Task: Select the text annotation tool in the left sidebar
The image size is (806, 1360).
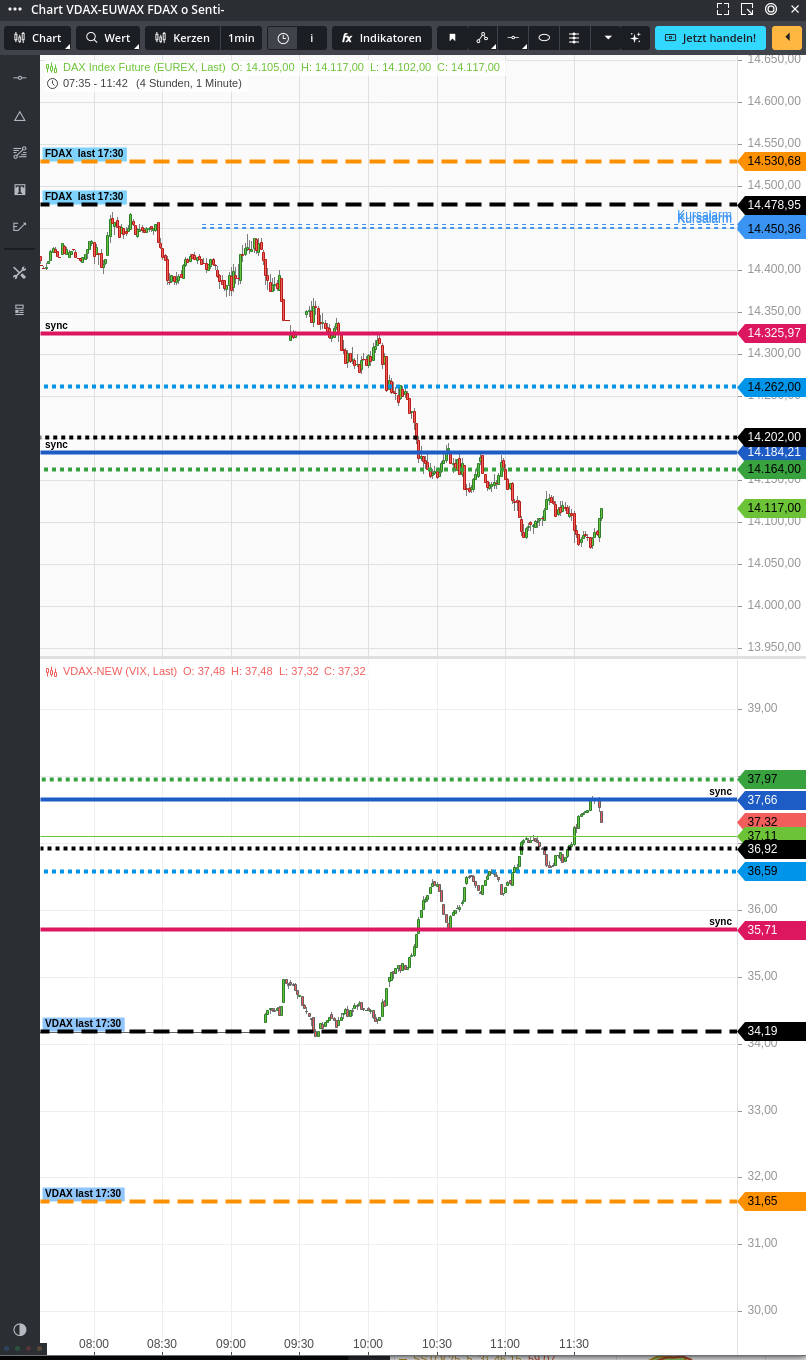Action: pos(19,189)
